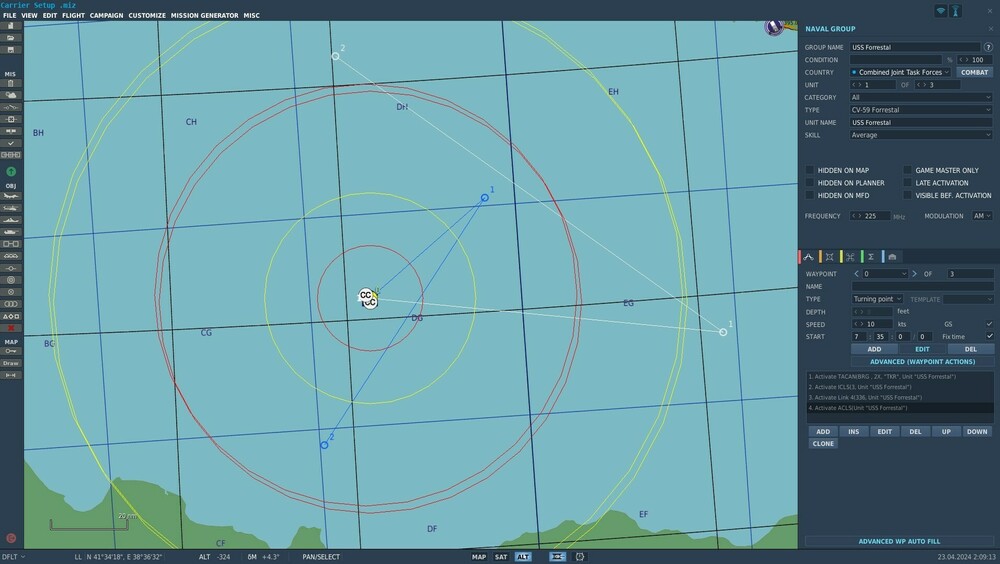Open the route tab with red marker

tap(808, 256)
